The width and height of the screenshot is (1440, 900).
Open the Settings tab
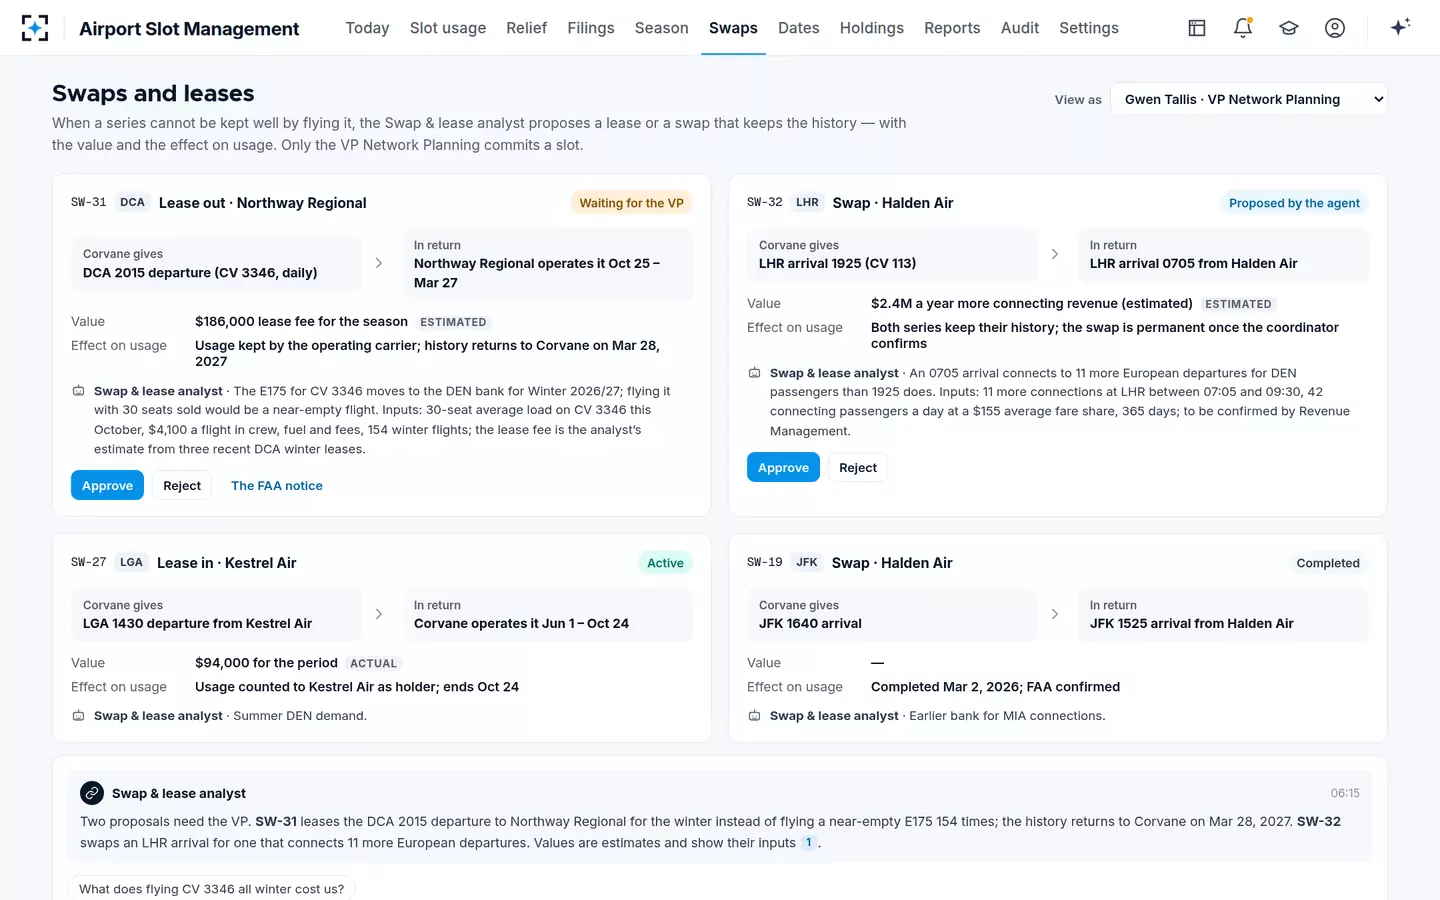[1089, 28]
